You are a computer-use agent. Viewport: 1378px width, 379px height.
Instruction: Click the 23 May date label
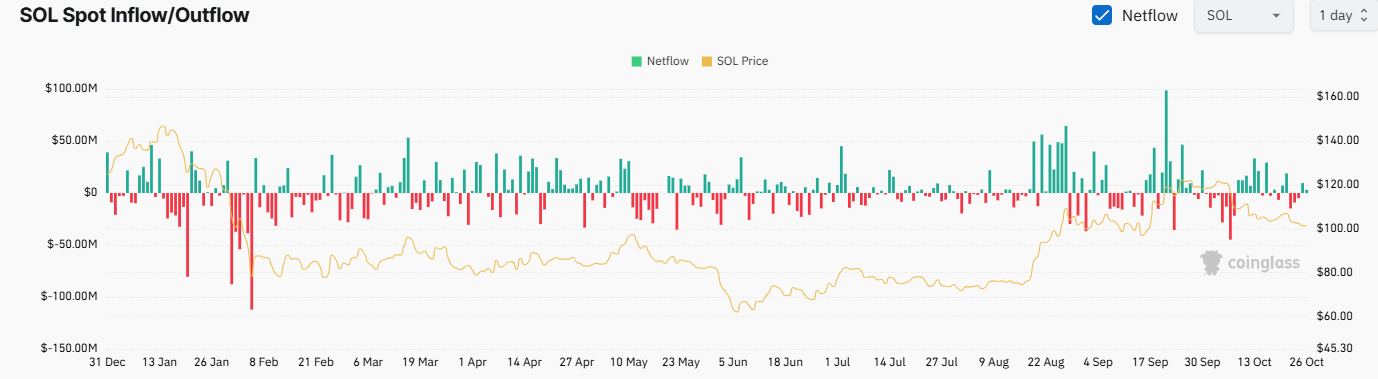pyautogui.click(x=680, y=362)
